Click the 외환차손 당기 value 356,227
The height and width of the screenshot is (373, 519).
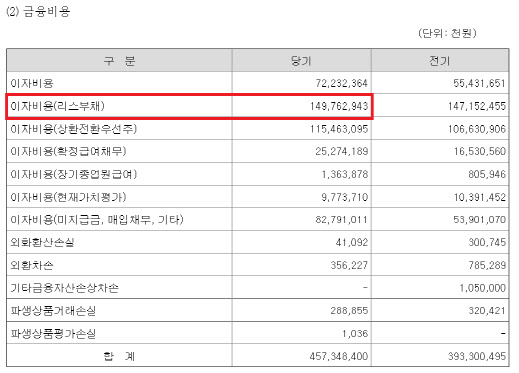[349, 265]
